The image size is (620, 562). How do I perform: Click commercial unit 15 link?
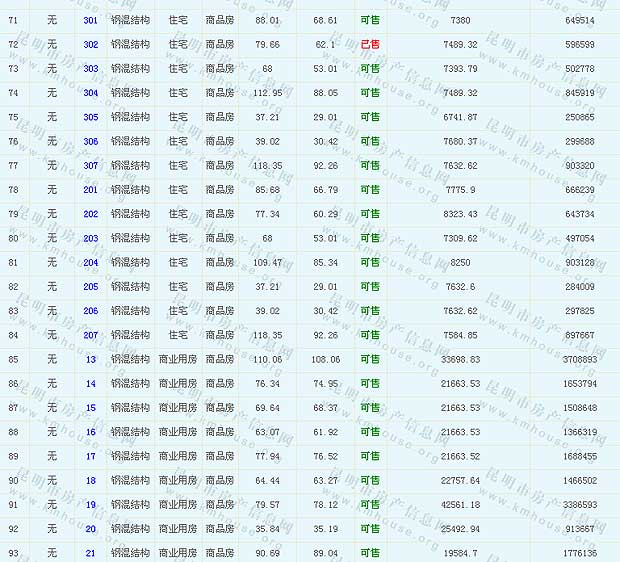tap(91, 408)
